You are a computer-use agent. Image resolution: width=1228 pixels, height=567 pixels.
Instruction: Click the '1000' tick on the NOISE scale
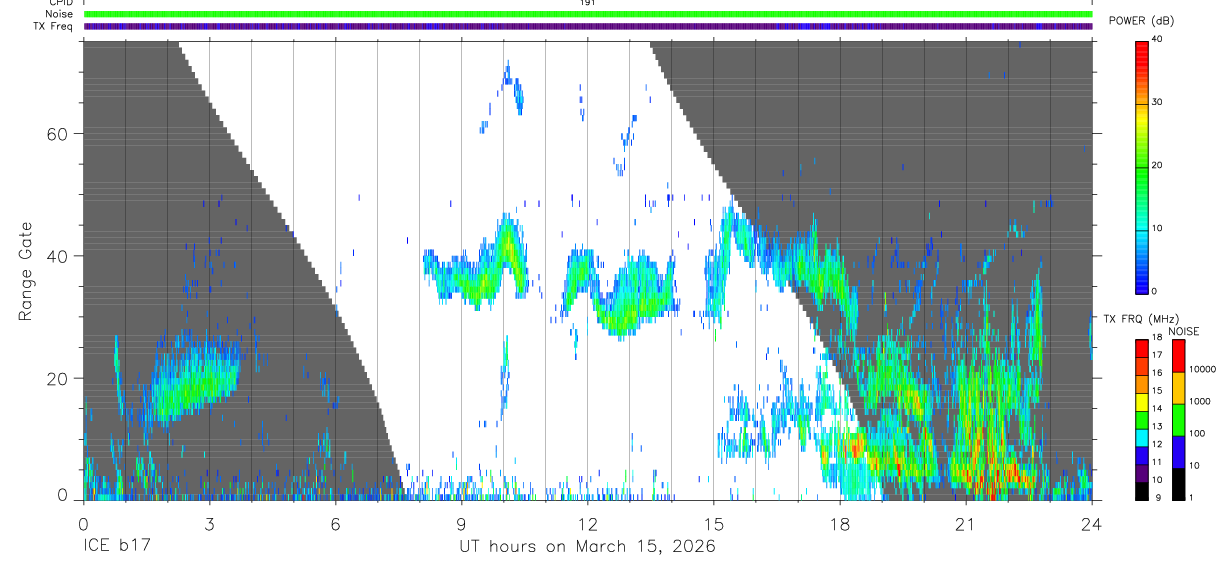pyautogui.click(x=1201, y=401)
